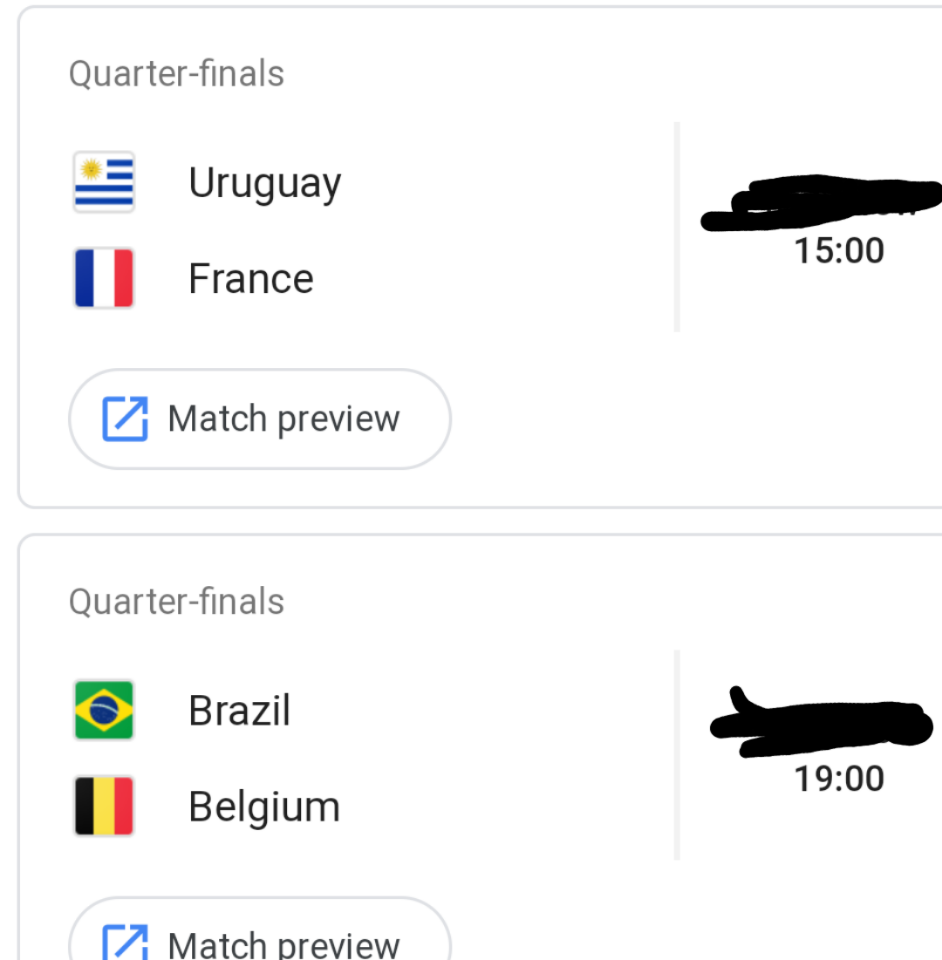The width and height of the screenshot is (942, 960).
Task: Click the France flag icon
Action: (x=104, y=278)
